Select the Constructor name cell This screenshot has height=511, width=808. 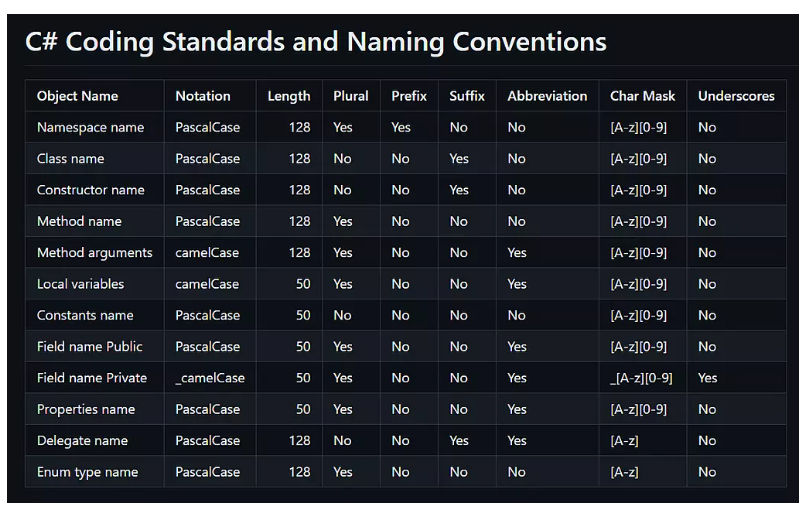click(90, 190)
